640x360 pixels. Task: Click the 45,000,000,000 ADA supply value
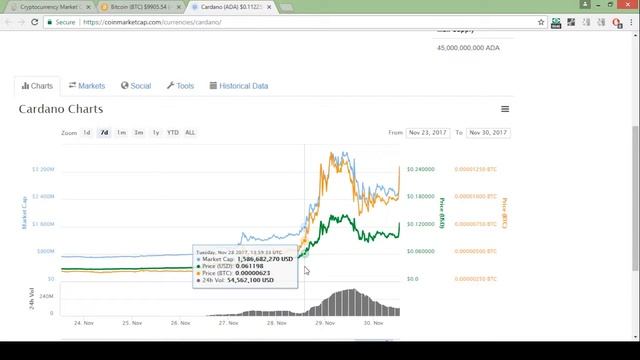click(x=468, y=48)
